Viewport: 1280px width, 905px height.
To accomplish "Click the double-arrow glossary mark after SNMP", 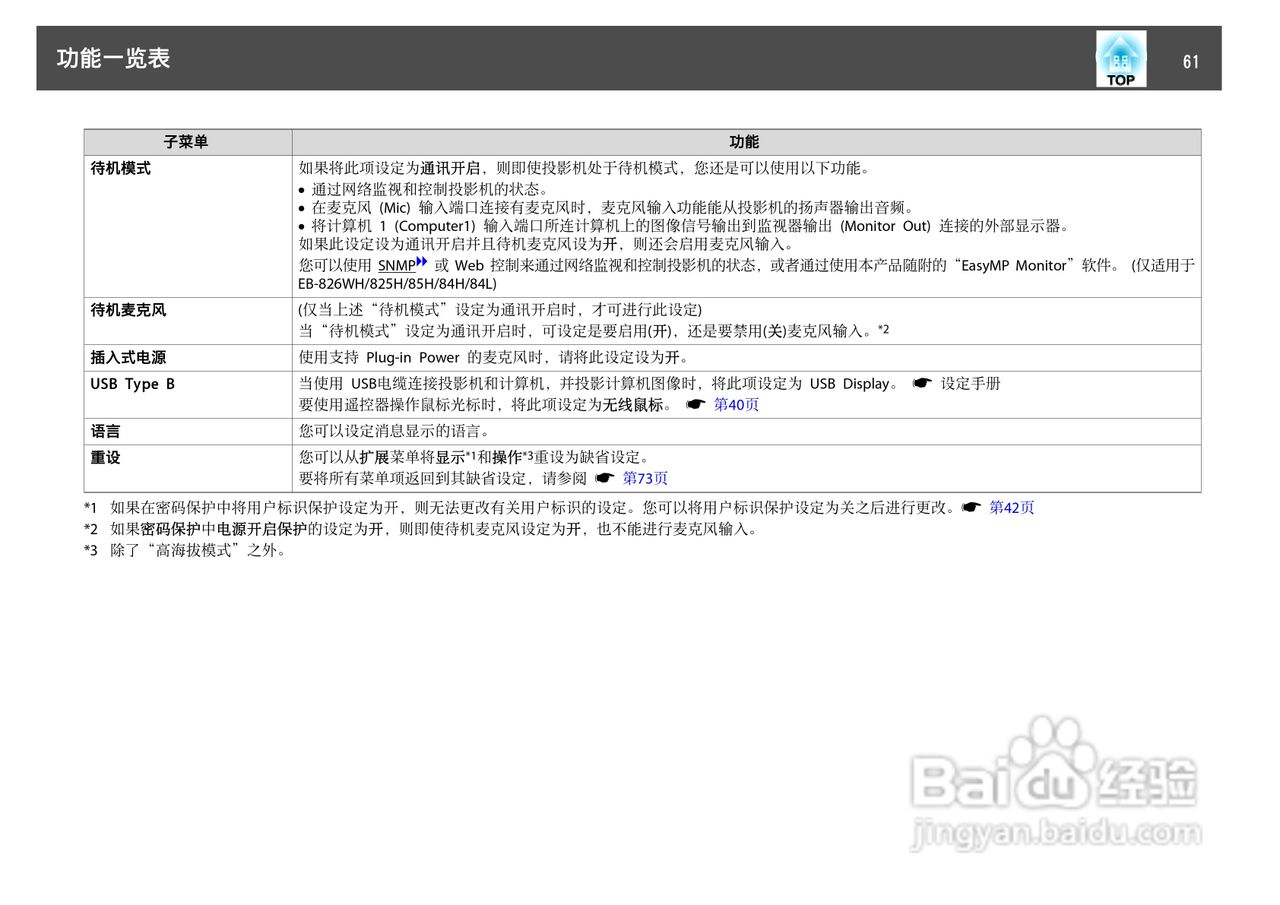I will click(421, 262).
